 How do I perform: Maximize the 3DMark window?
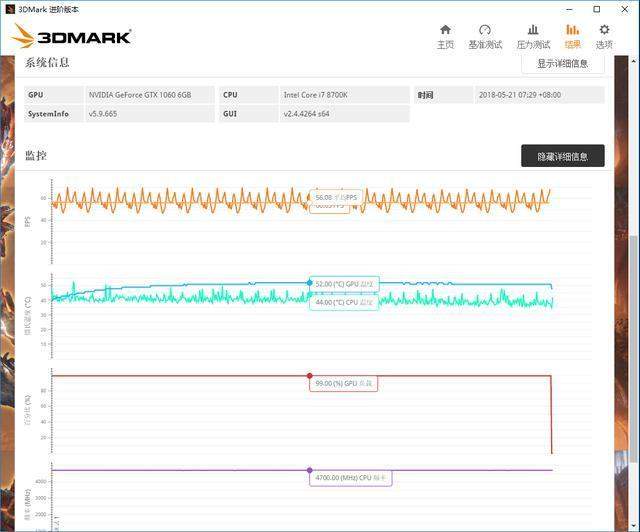pos(597,9)
